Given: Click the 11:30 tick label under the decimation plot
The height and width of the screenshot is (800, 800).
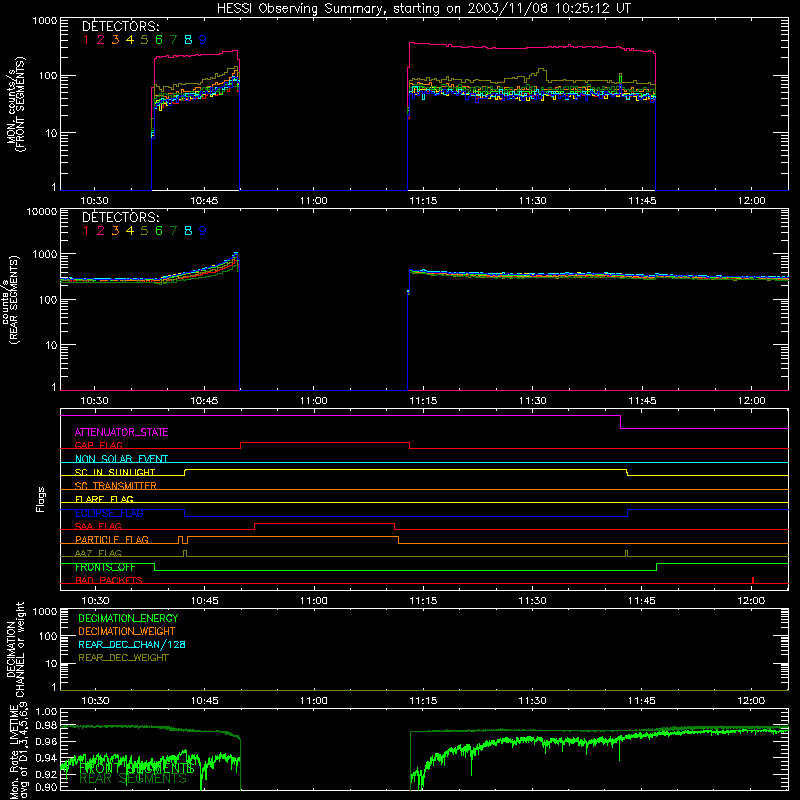Looking at the screenshot, I should (533, 701).
